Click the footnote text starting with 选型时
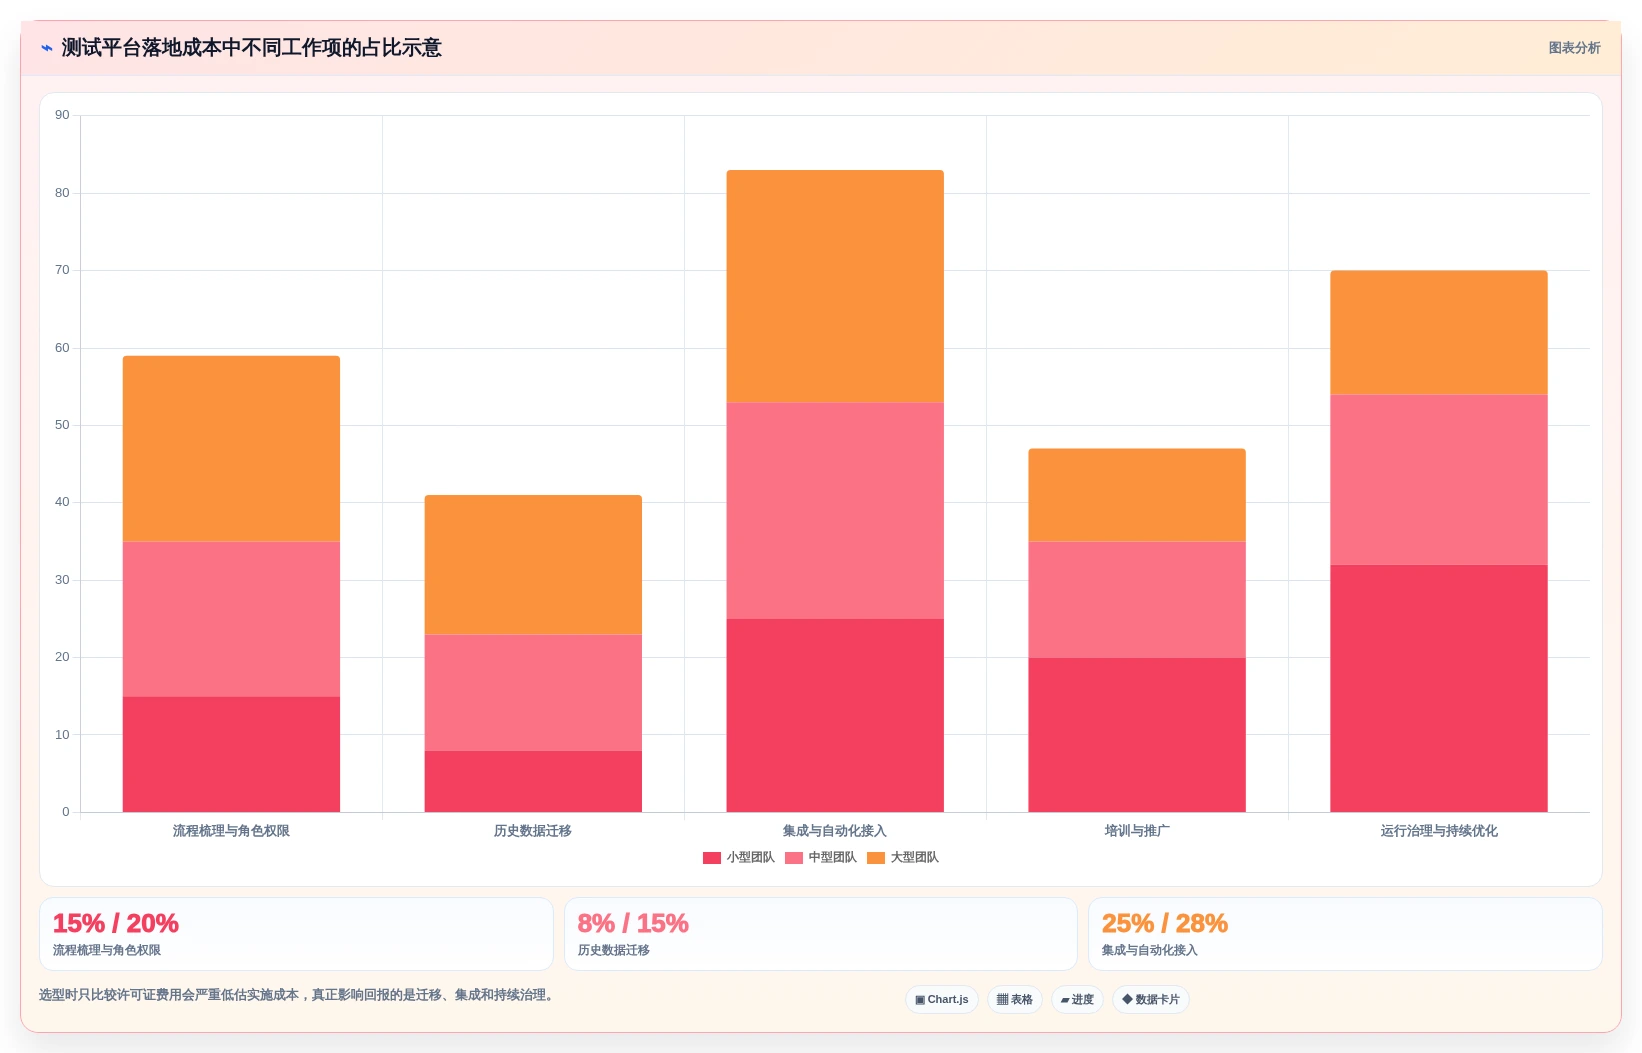Image resolution: width=1642 pixels, height=1053 pixels. [298, 995]
